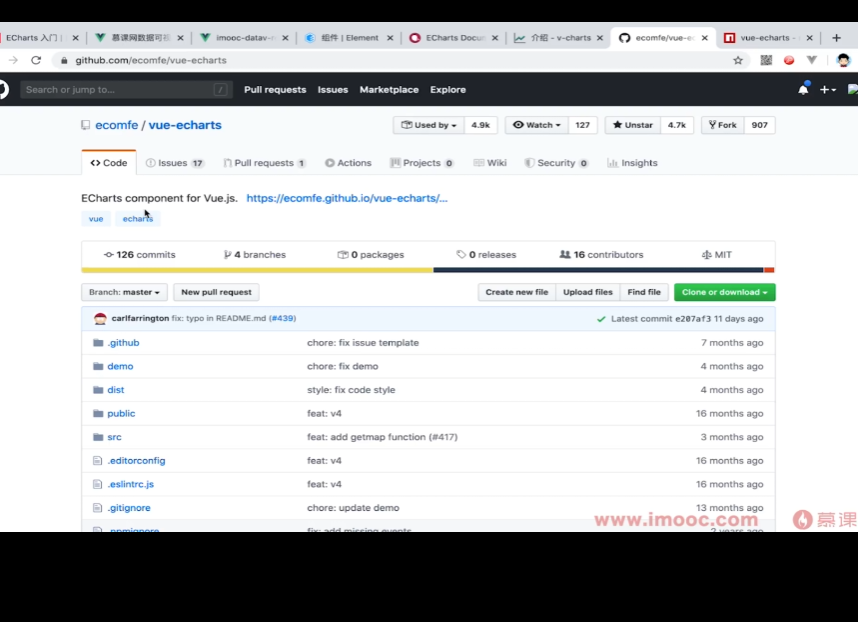Switch to the Issues repository tab

click(x=175, y=163)
